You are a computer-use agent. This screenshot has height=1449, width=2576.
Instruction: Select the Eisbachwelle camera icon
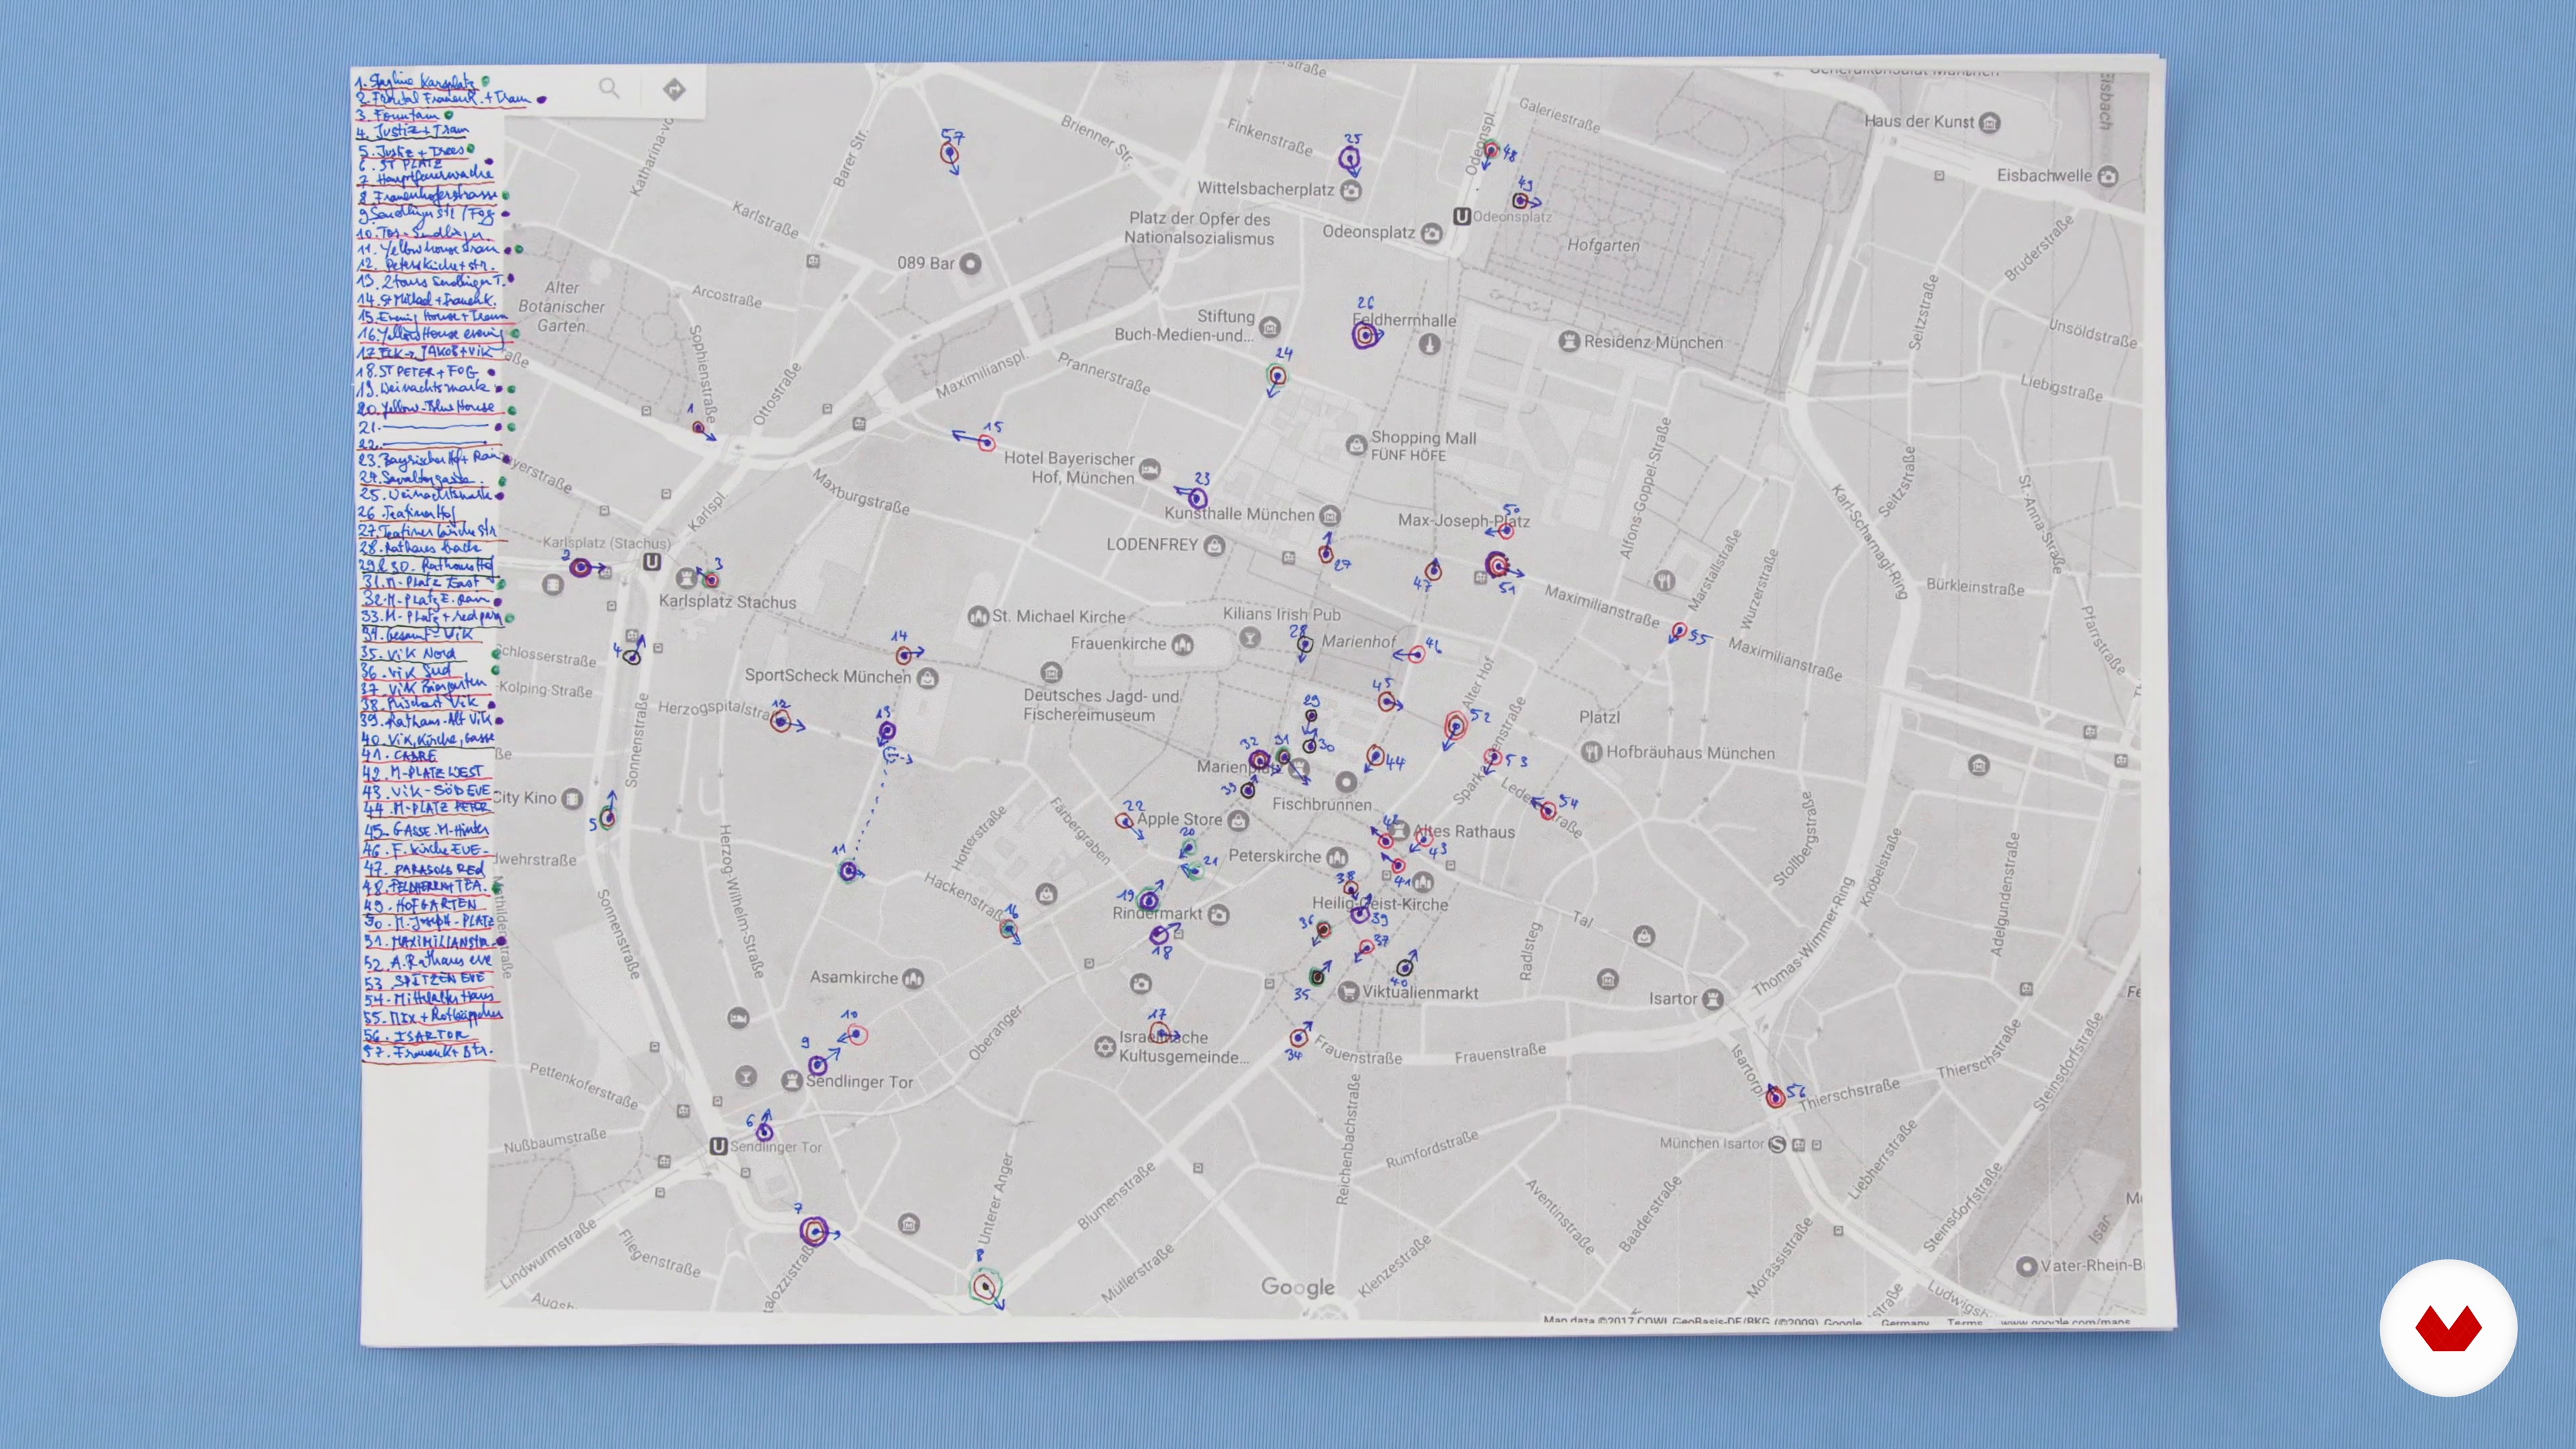[x=2108, y=176]
